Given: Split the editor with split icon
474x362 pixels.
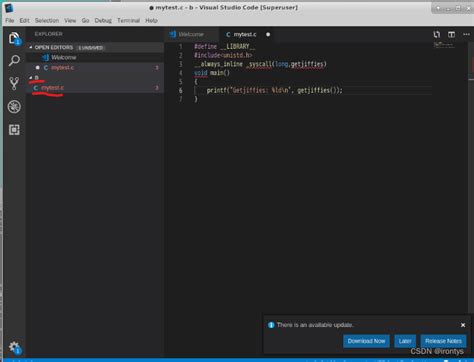Looking at the screenshot, I should pyautogui.click(x=451, y=34).
